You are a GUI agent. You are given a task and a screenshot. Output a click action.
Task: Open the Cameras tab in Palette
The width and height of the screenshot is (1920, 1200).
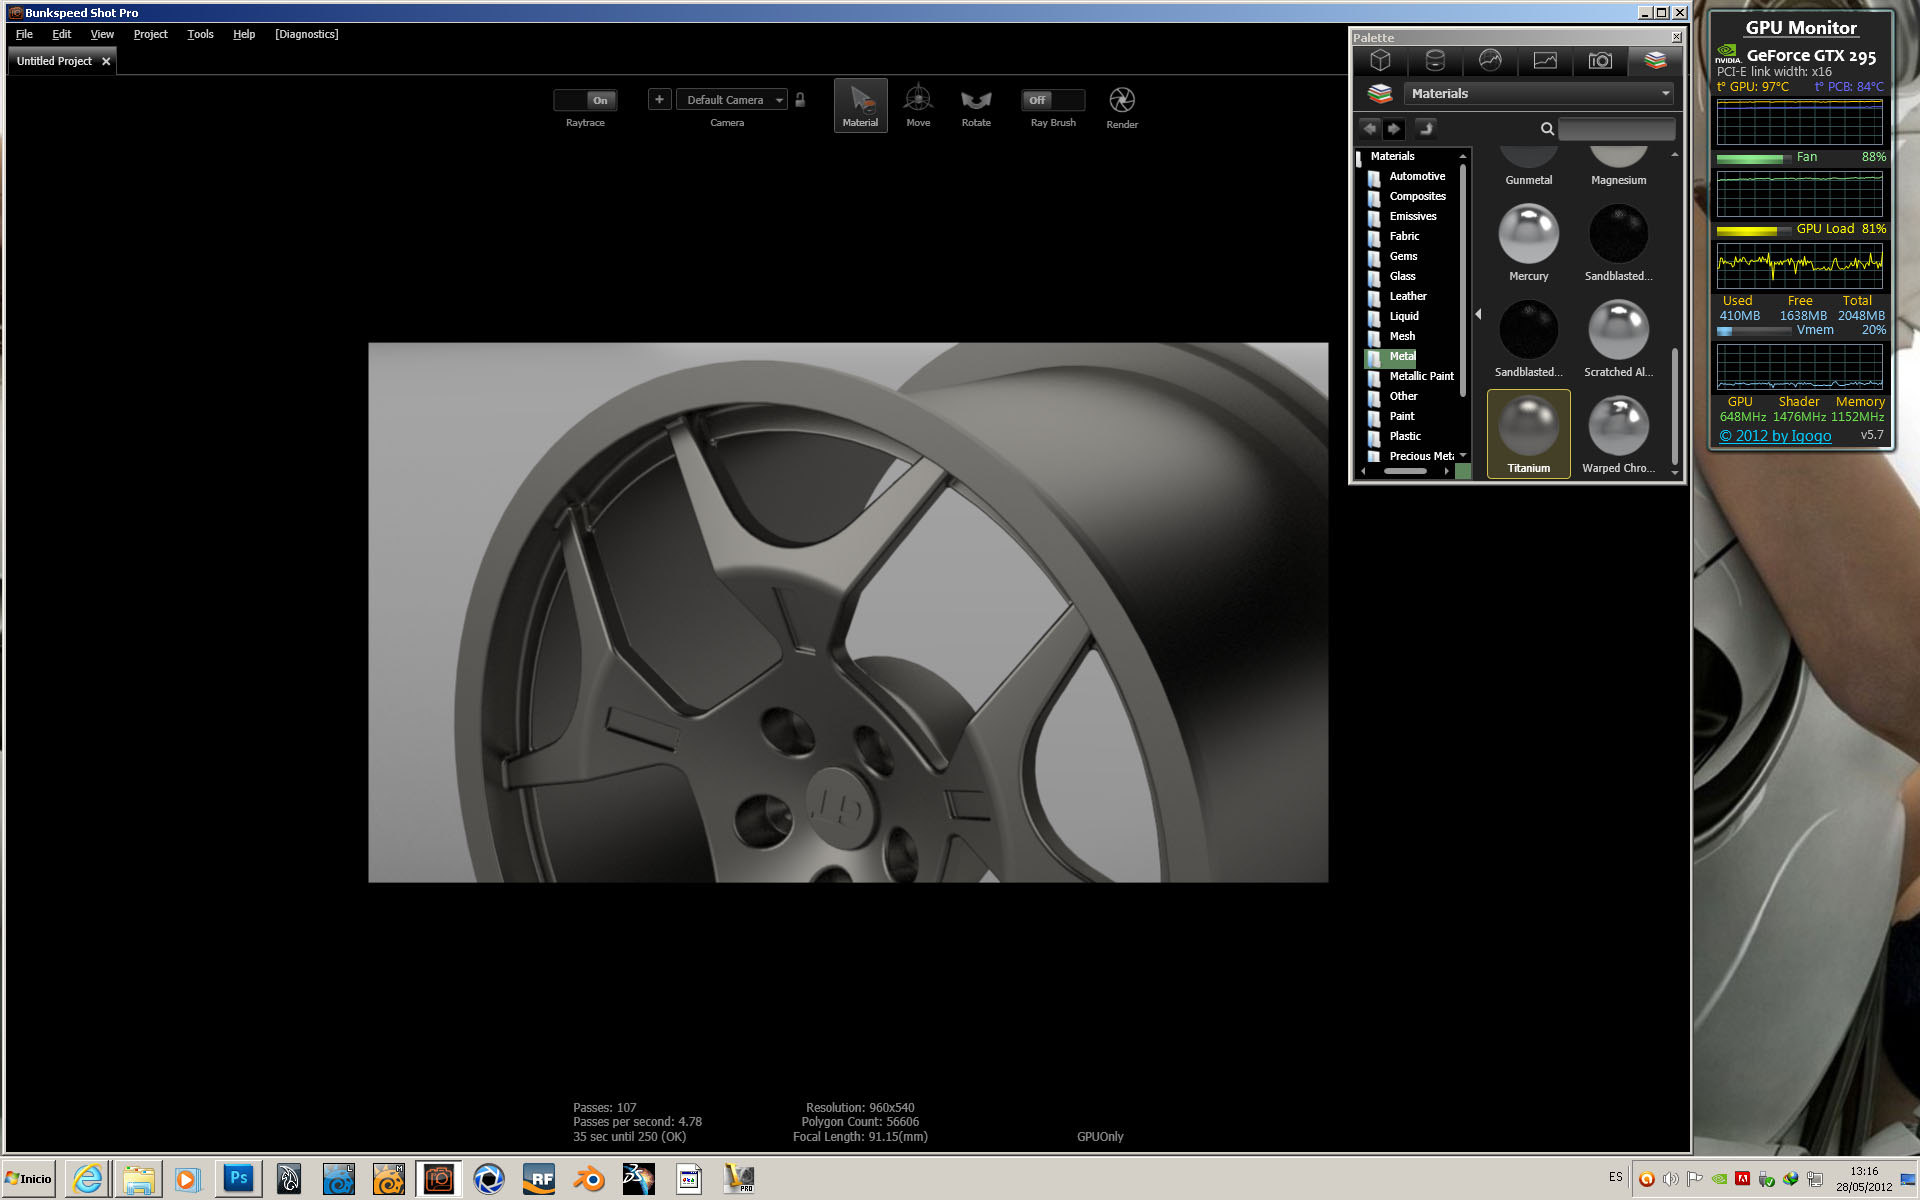click(1600, 60)
